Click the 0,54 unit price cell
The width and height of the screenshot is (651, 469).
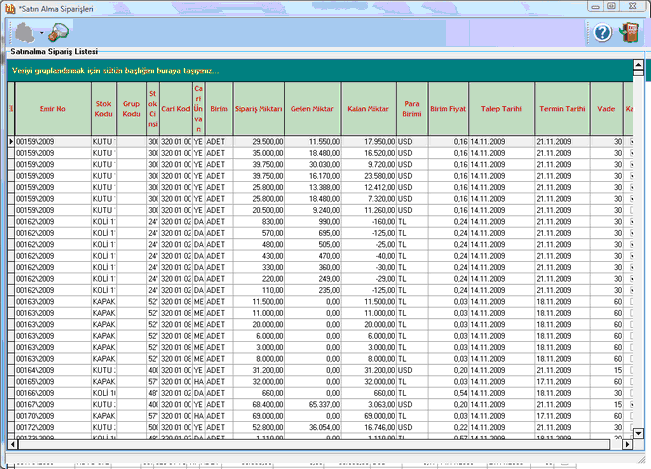tap(448, 393)
